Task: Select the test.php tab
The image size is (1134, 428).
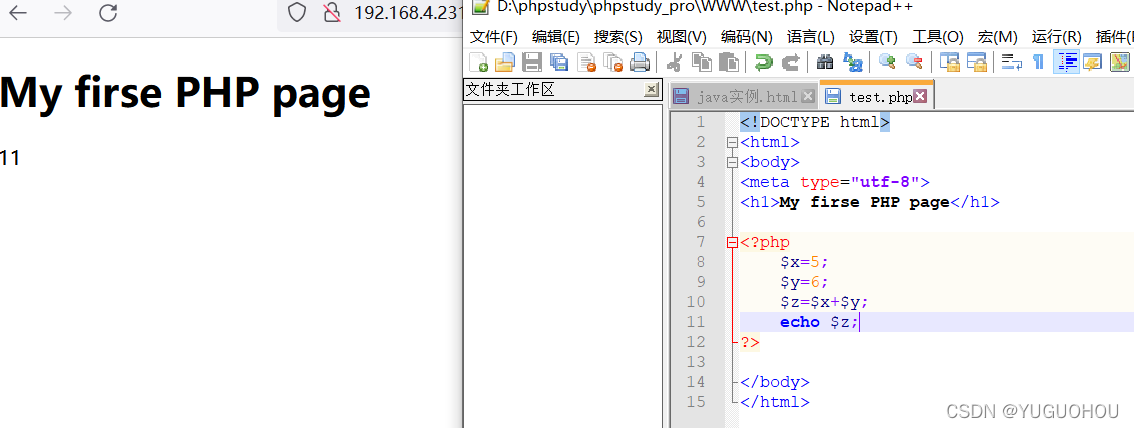Action: pyautogui.click(x=877, y=95)
